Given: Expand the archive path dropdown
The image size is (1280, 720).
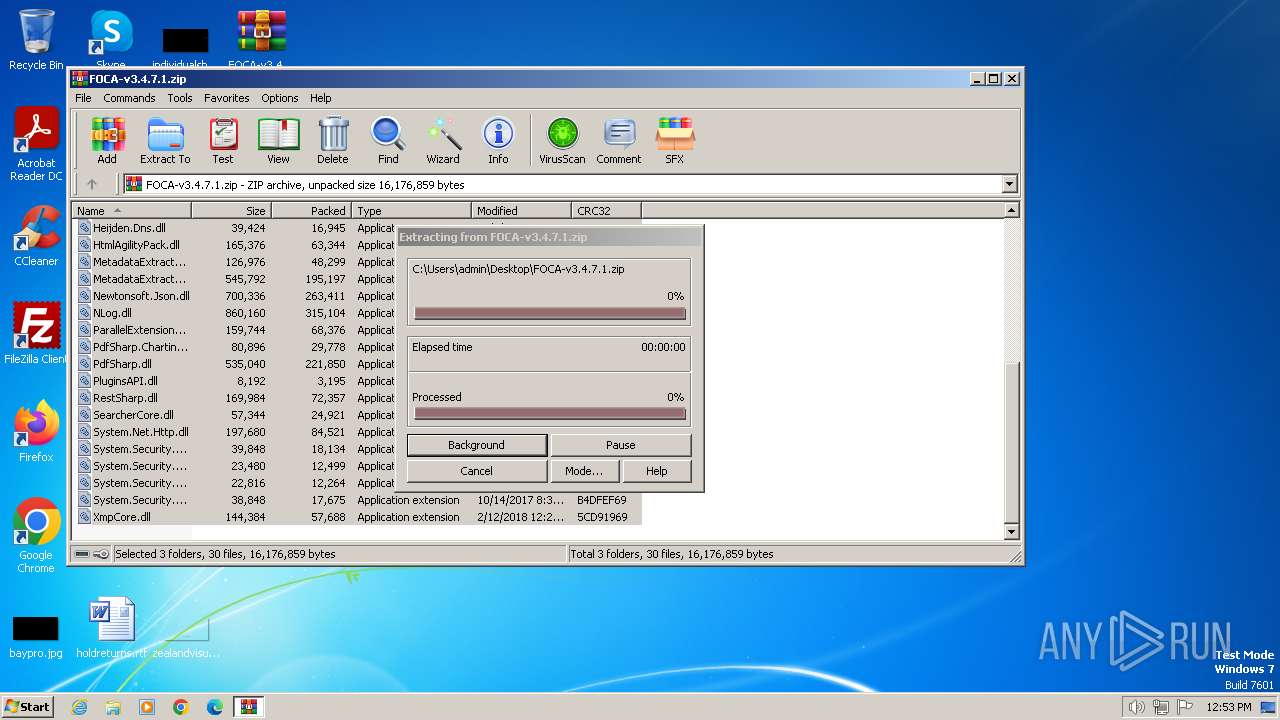Looking at the screenshot, I should click(1009, 184).
